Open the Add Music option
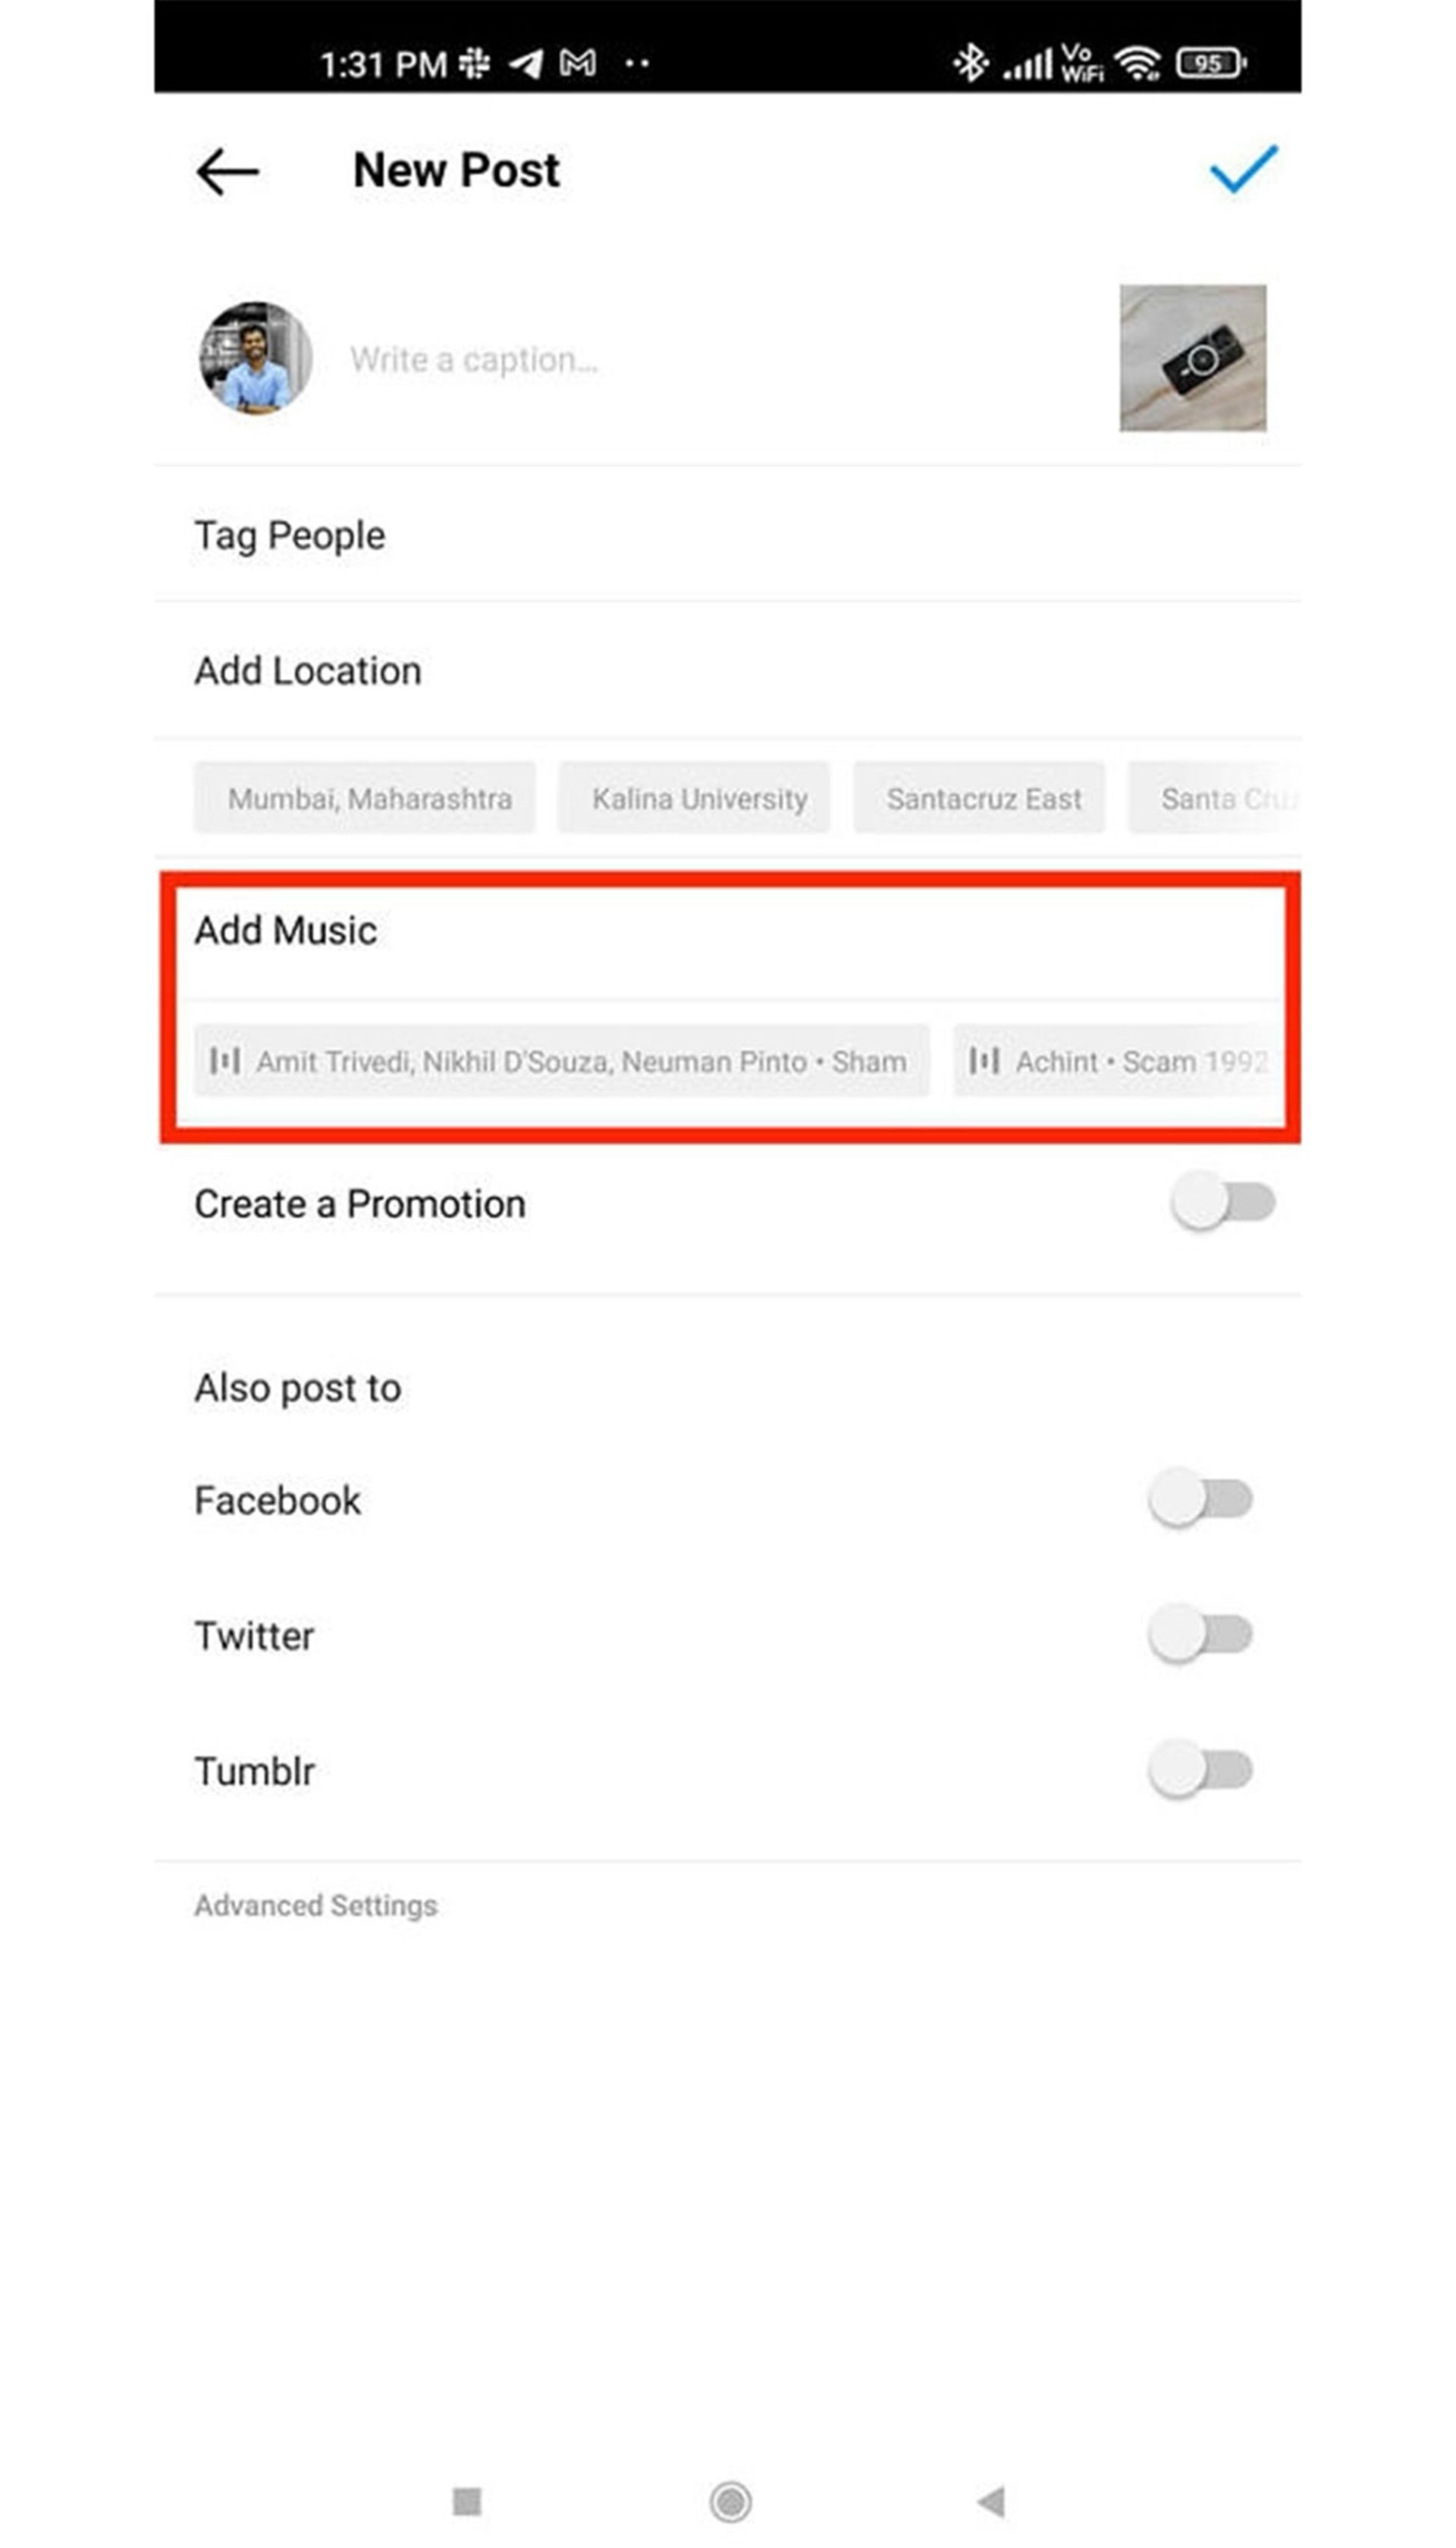Screen dimensions: 1456x2548 (x=286, y=931)
